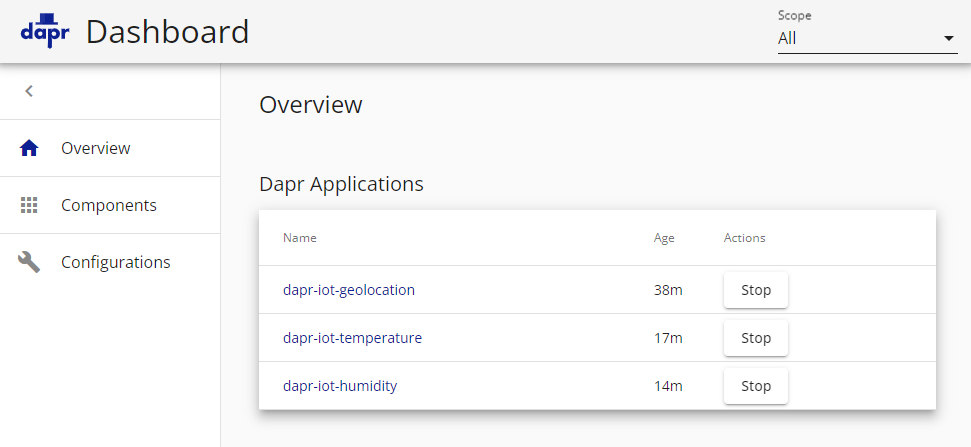Screen dimensions: 971x447
Task: Stop the dapr-iot-humidity application
Action: (755, 386)
